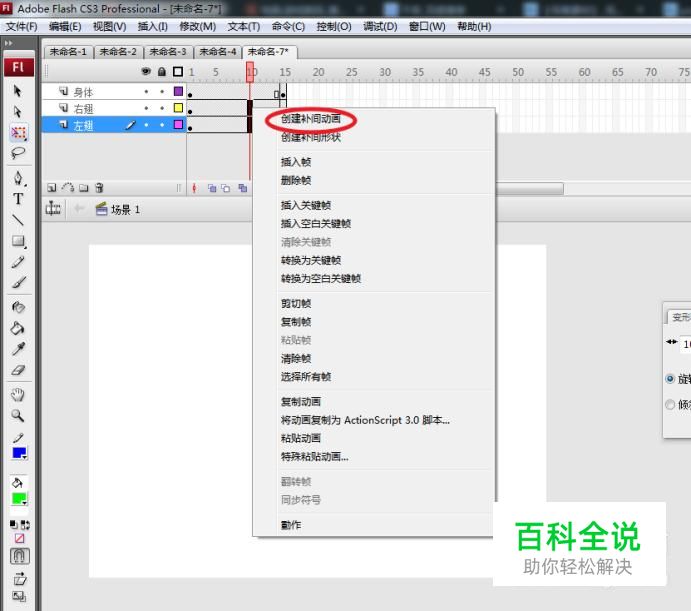
Task: Toggle magenta outline square of 左翅 layer
Action: [178, 124]
